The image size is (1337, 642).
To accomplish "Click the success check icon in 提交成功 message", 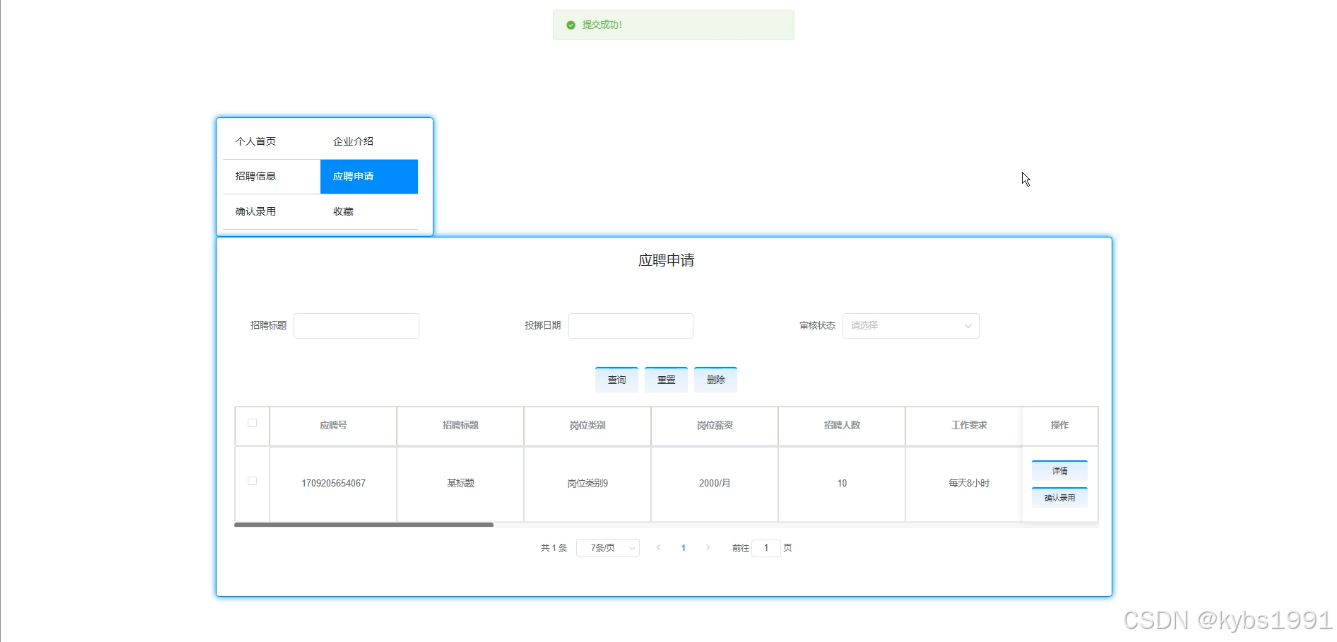I will (571, 25).
